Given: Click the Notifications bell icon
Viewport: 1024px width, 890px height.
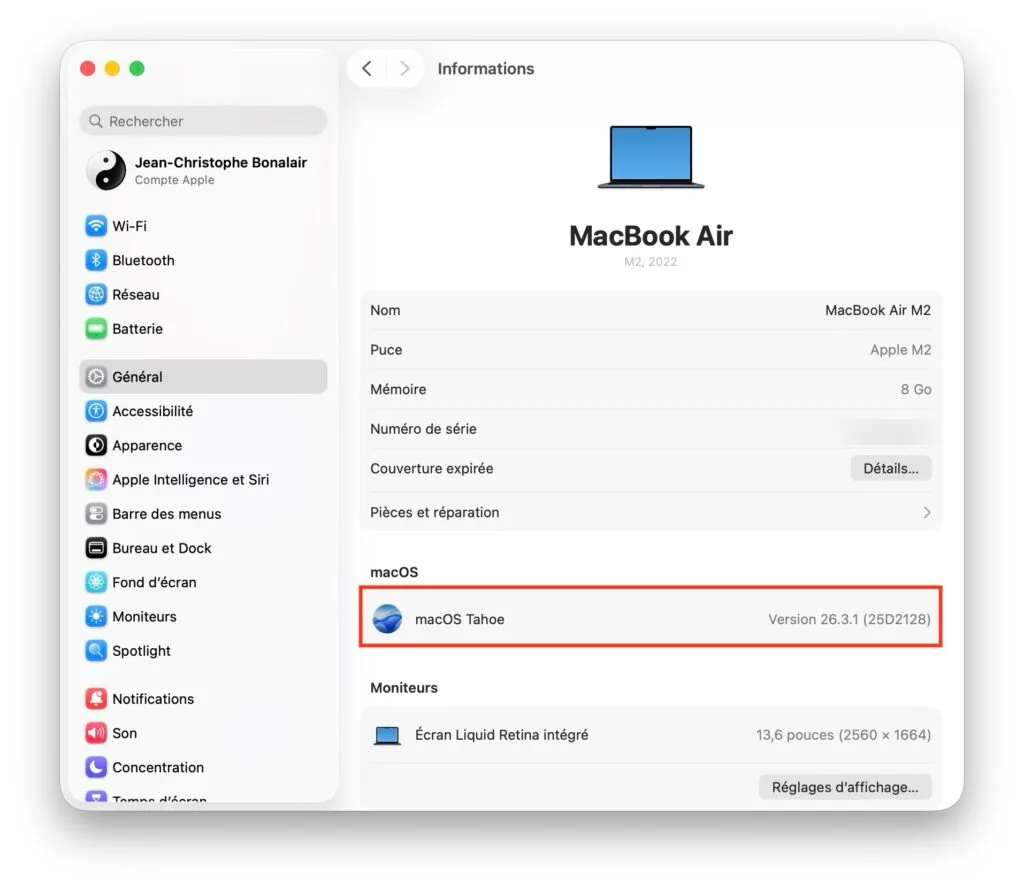Looking at the screenshot, I should pyautogui.click(x=96, y=699).
